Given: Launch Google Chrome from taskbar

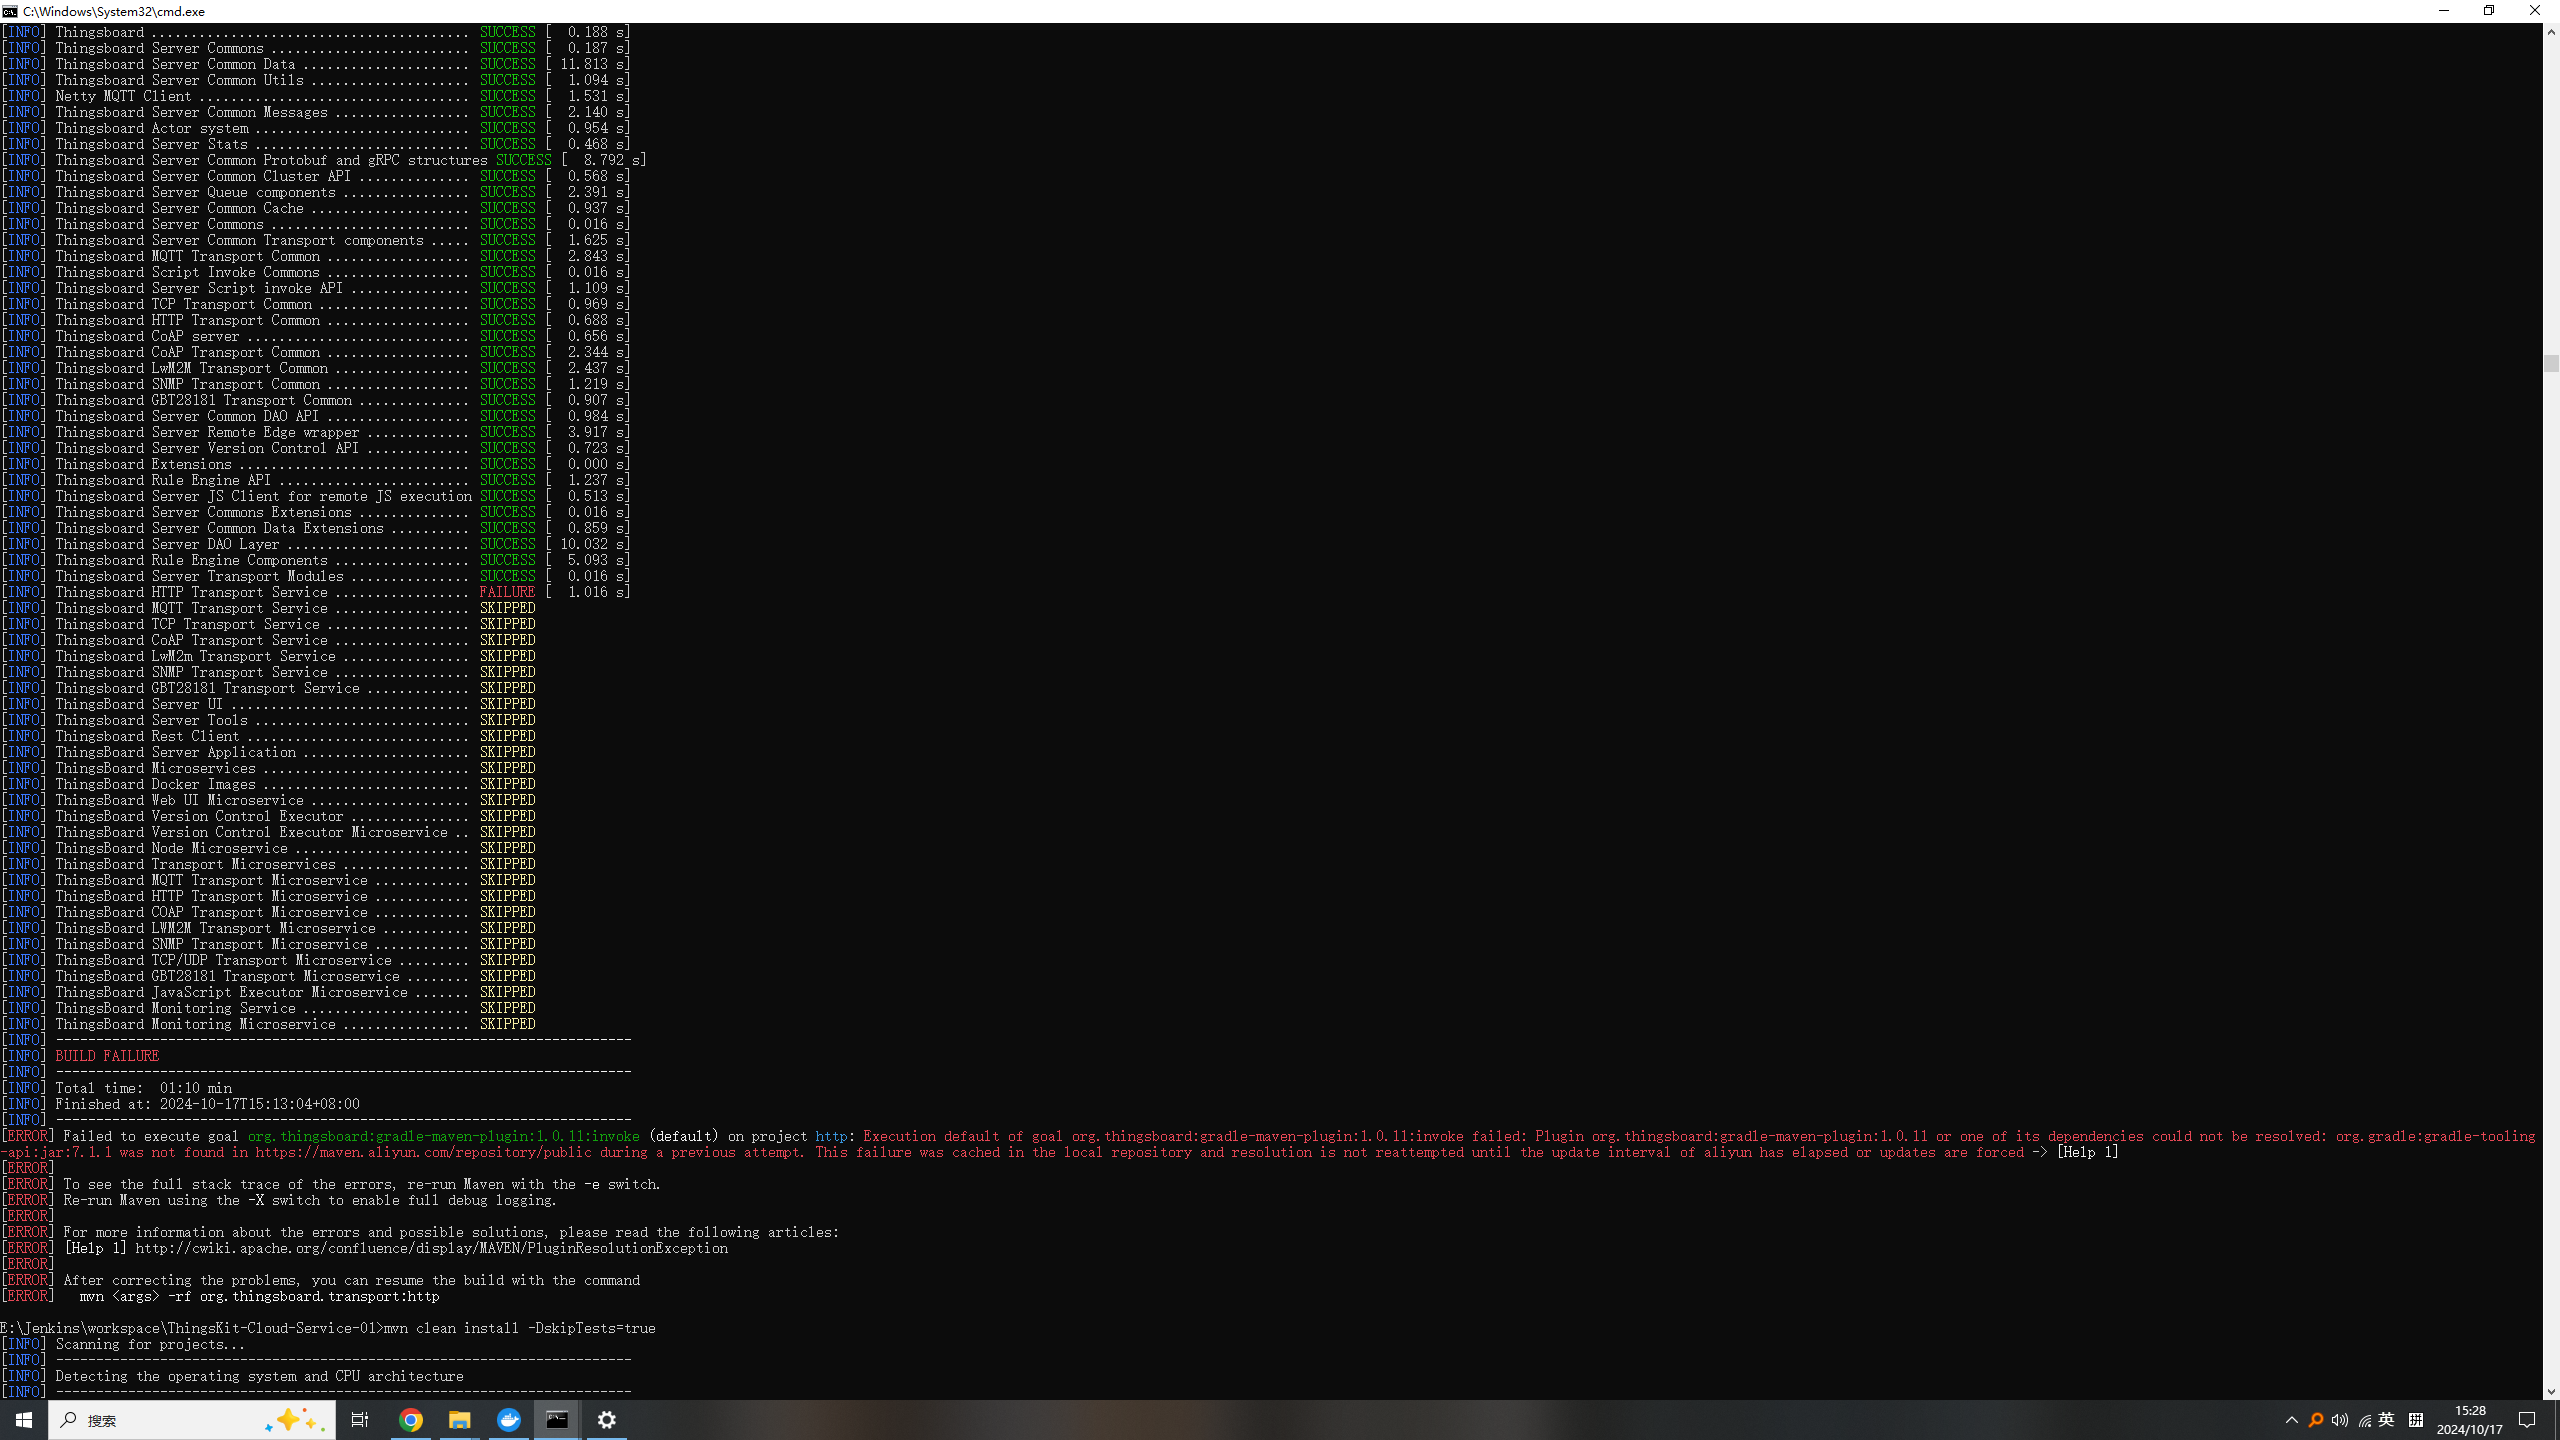Looking at the screenshot, I should [x=411, y=1420].
